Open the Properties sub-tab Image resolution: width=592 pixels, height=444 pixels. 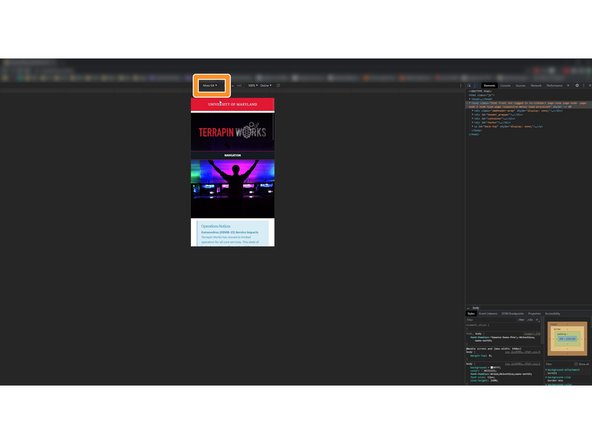click(534, 314)
